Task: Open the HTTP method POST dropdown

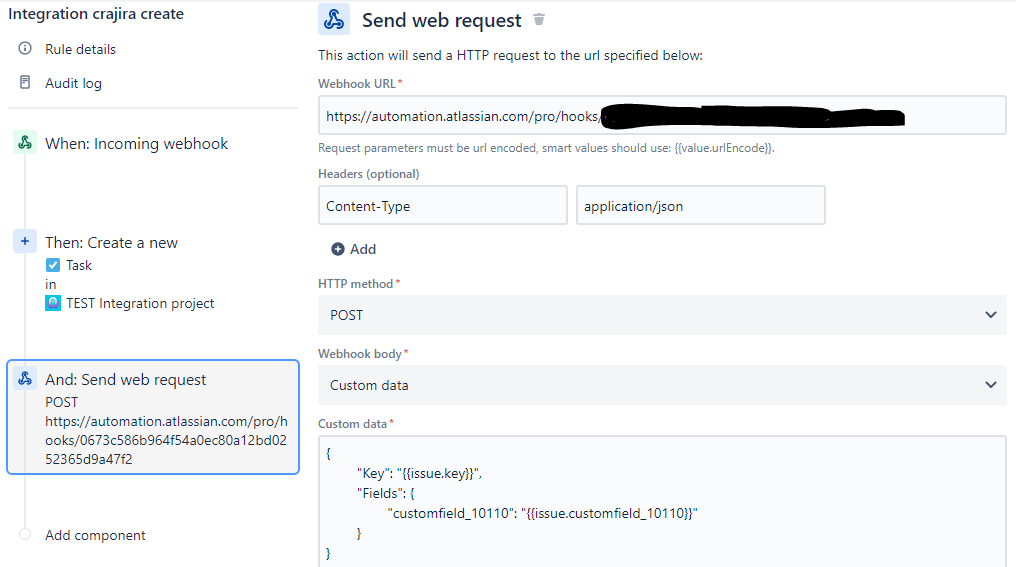Action: (x=662, y=315)
